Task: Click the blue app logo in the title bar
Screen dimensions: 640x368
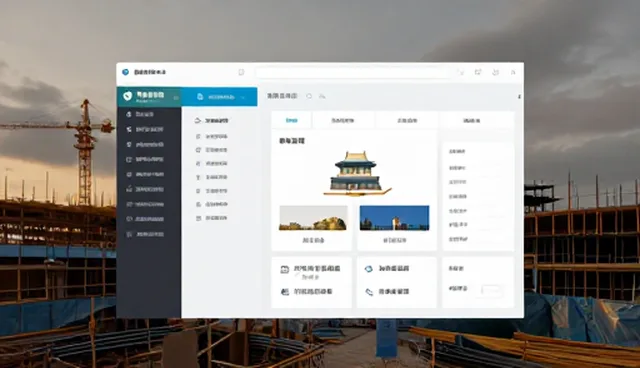Action: coord(125,72)
